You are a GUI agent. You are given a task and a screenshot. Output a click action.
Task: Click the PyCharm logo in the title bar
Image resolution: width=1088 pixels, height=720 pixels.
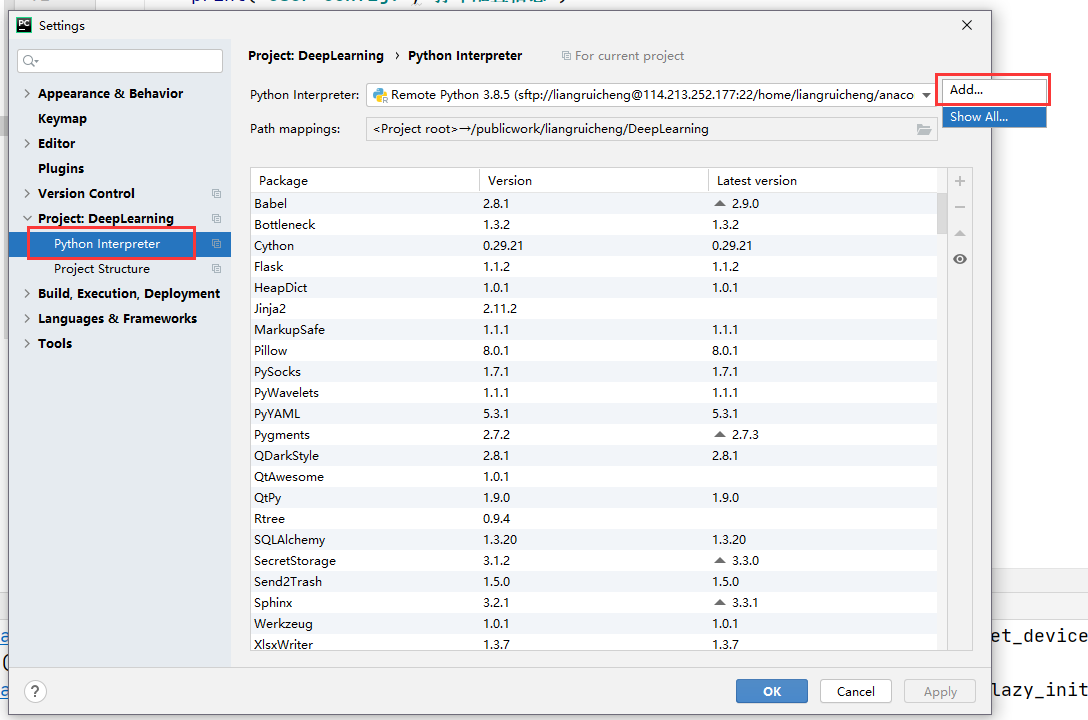tap(24, 25)
